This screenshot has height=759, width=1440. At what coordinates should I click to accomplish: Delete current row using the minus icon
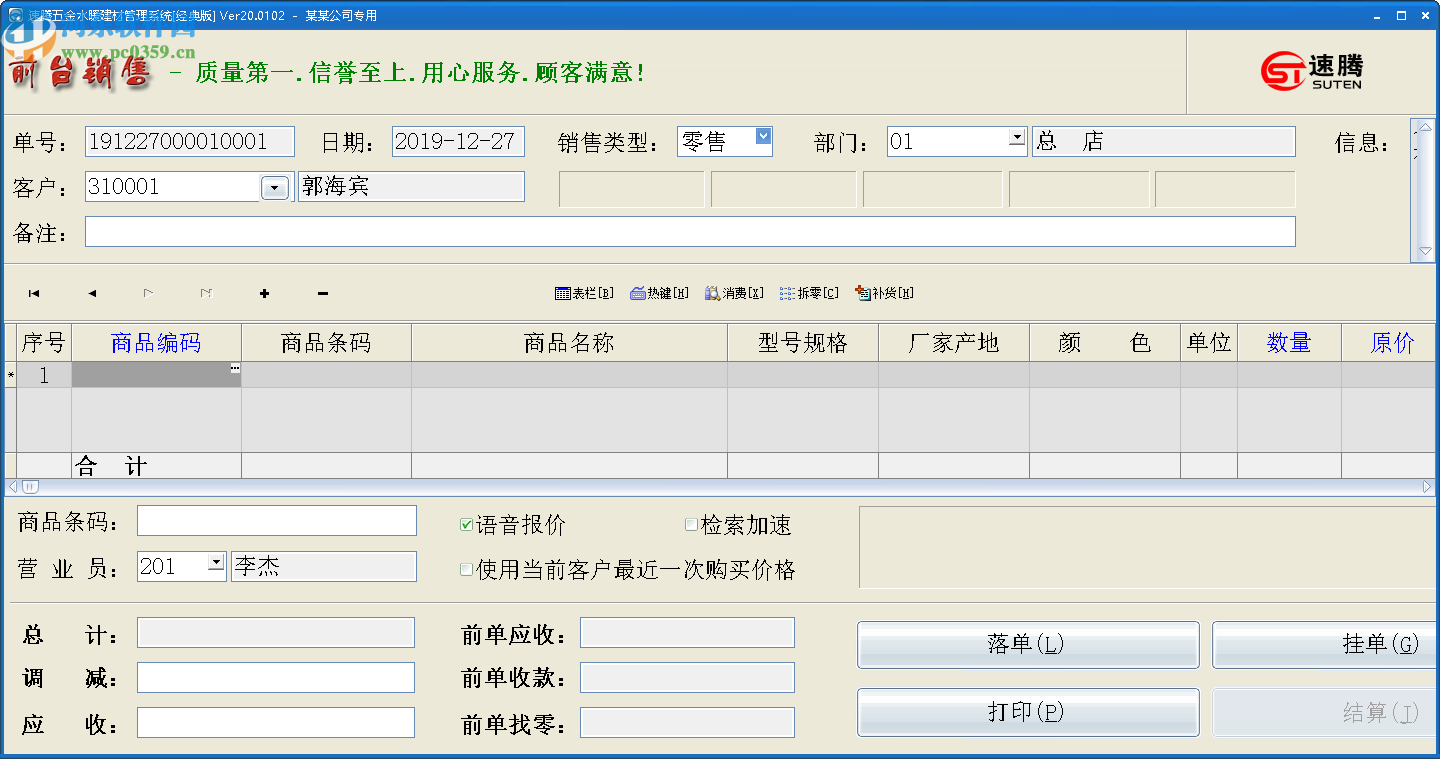[322, 293]
